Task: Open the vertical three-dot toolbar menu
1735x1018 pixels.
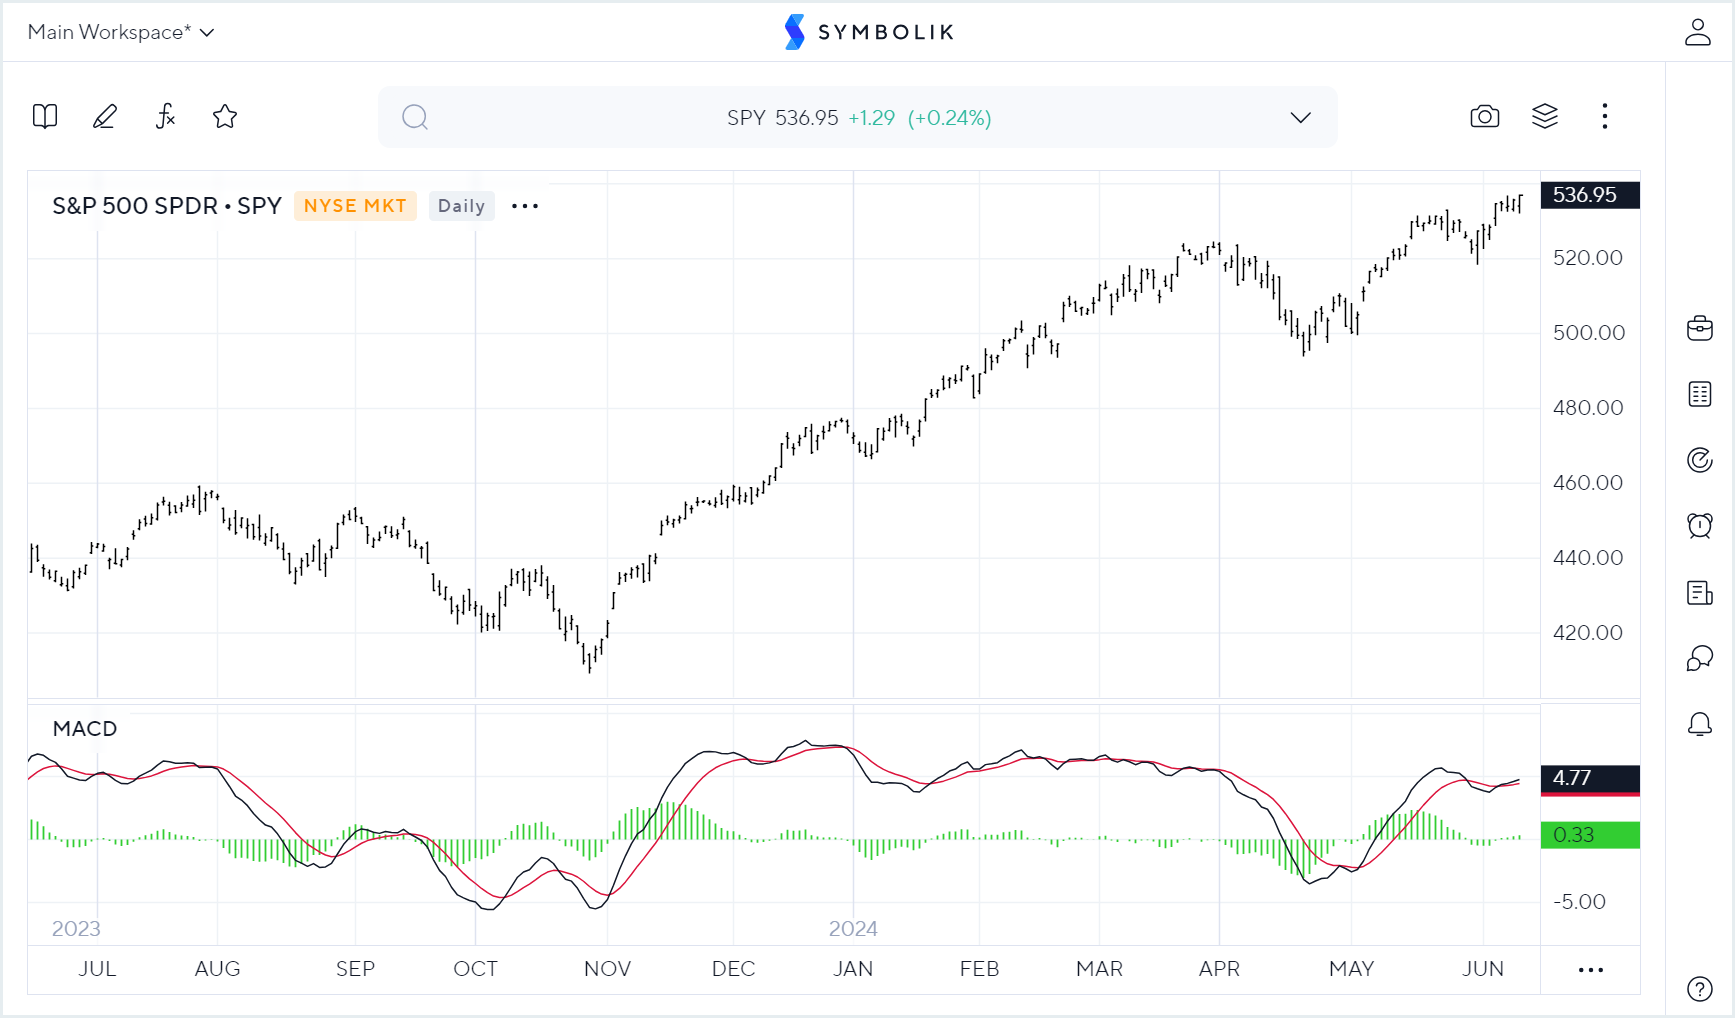Action: (x=1605, y=117)
